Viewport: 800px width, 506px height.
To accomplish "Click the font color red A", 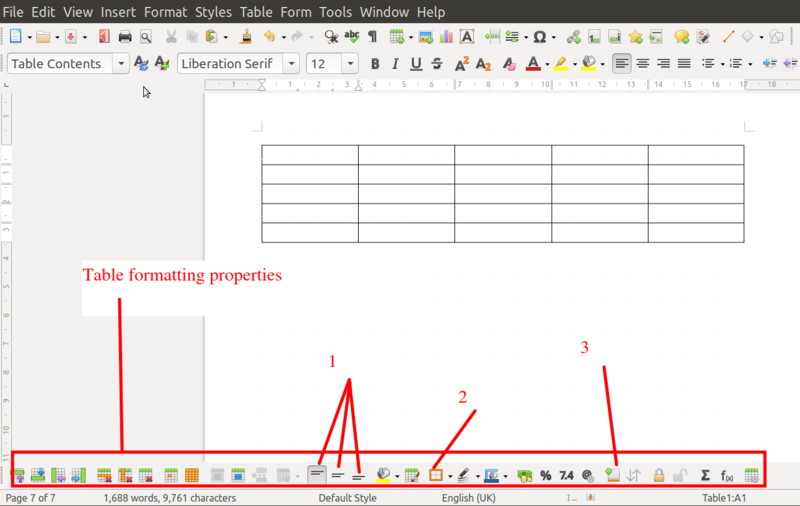I will (533, 64).
